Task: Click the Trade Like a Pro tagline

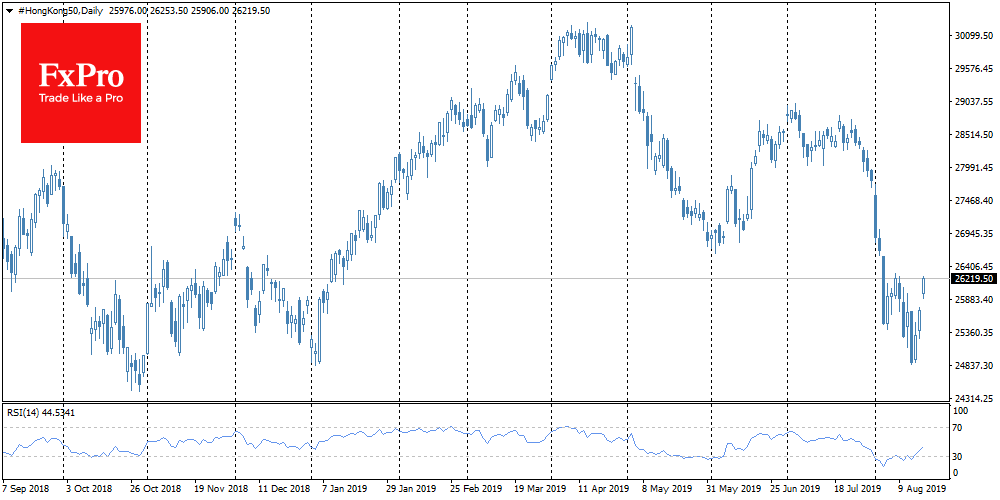Action: pos(81,99)
